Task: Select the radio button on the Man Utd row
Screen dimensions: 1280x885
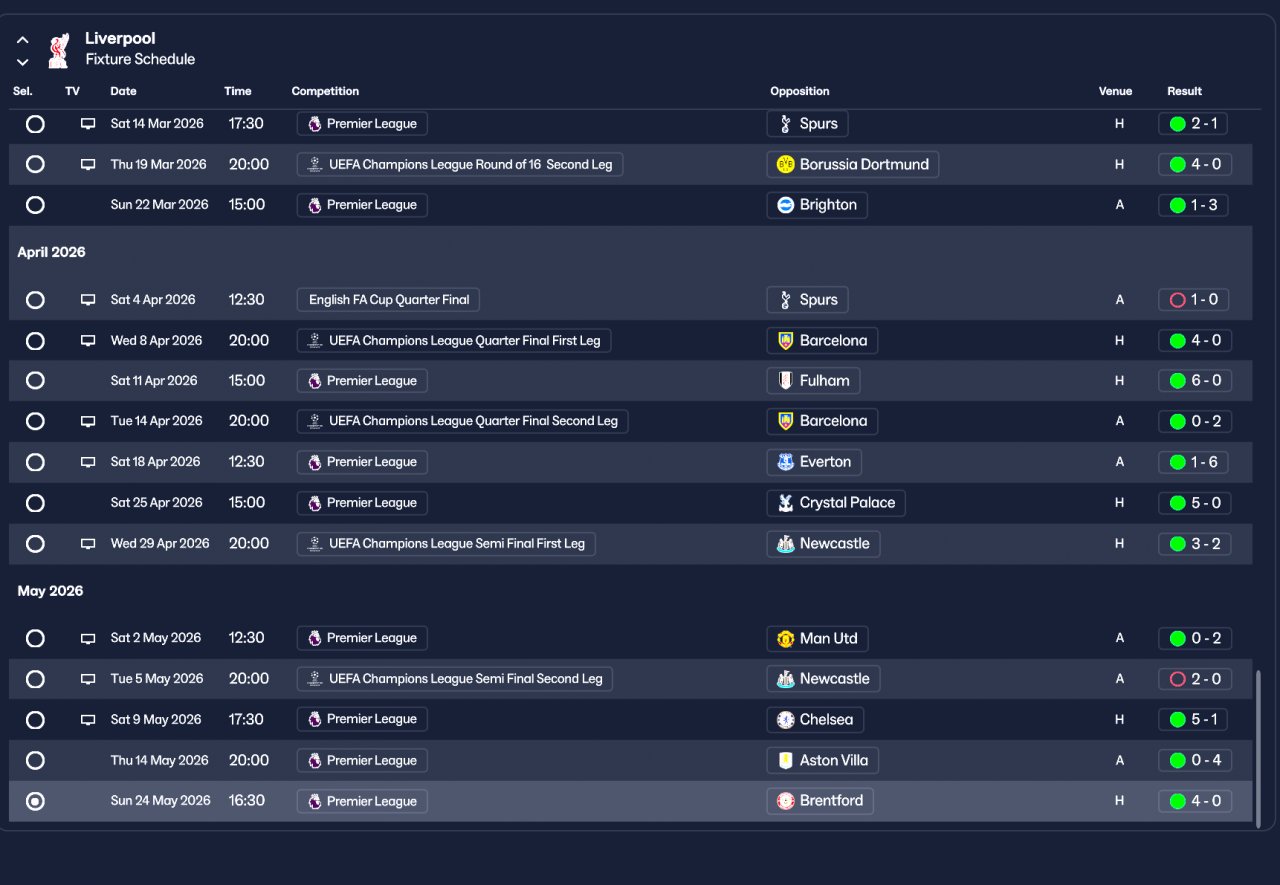Action: [x=35, y=638]
